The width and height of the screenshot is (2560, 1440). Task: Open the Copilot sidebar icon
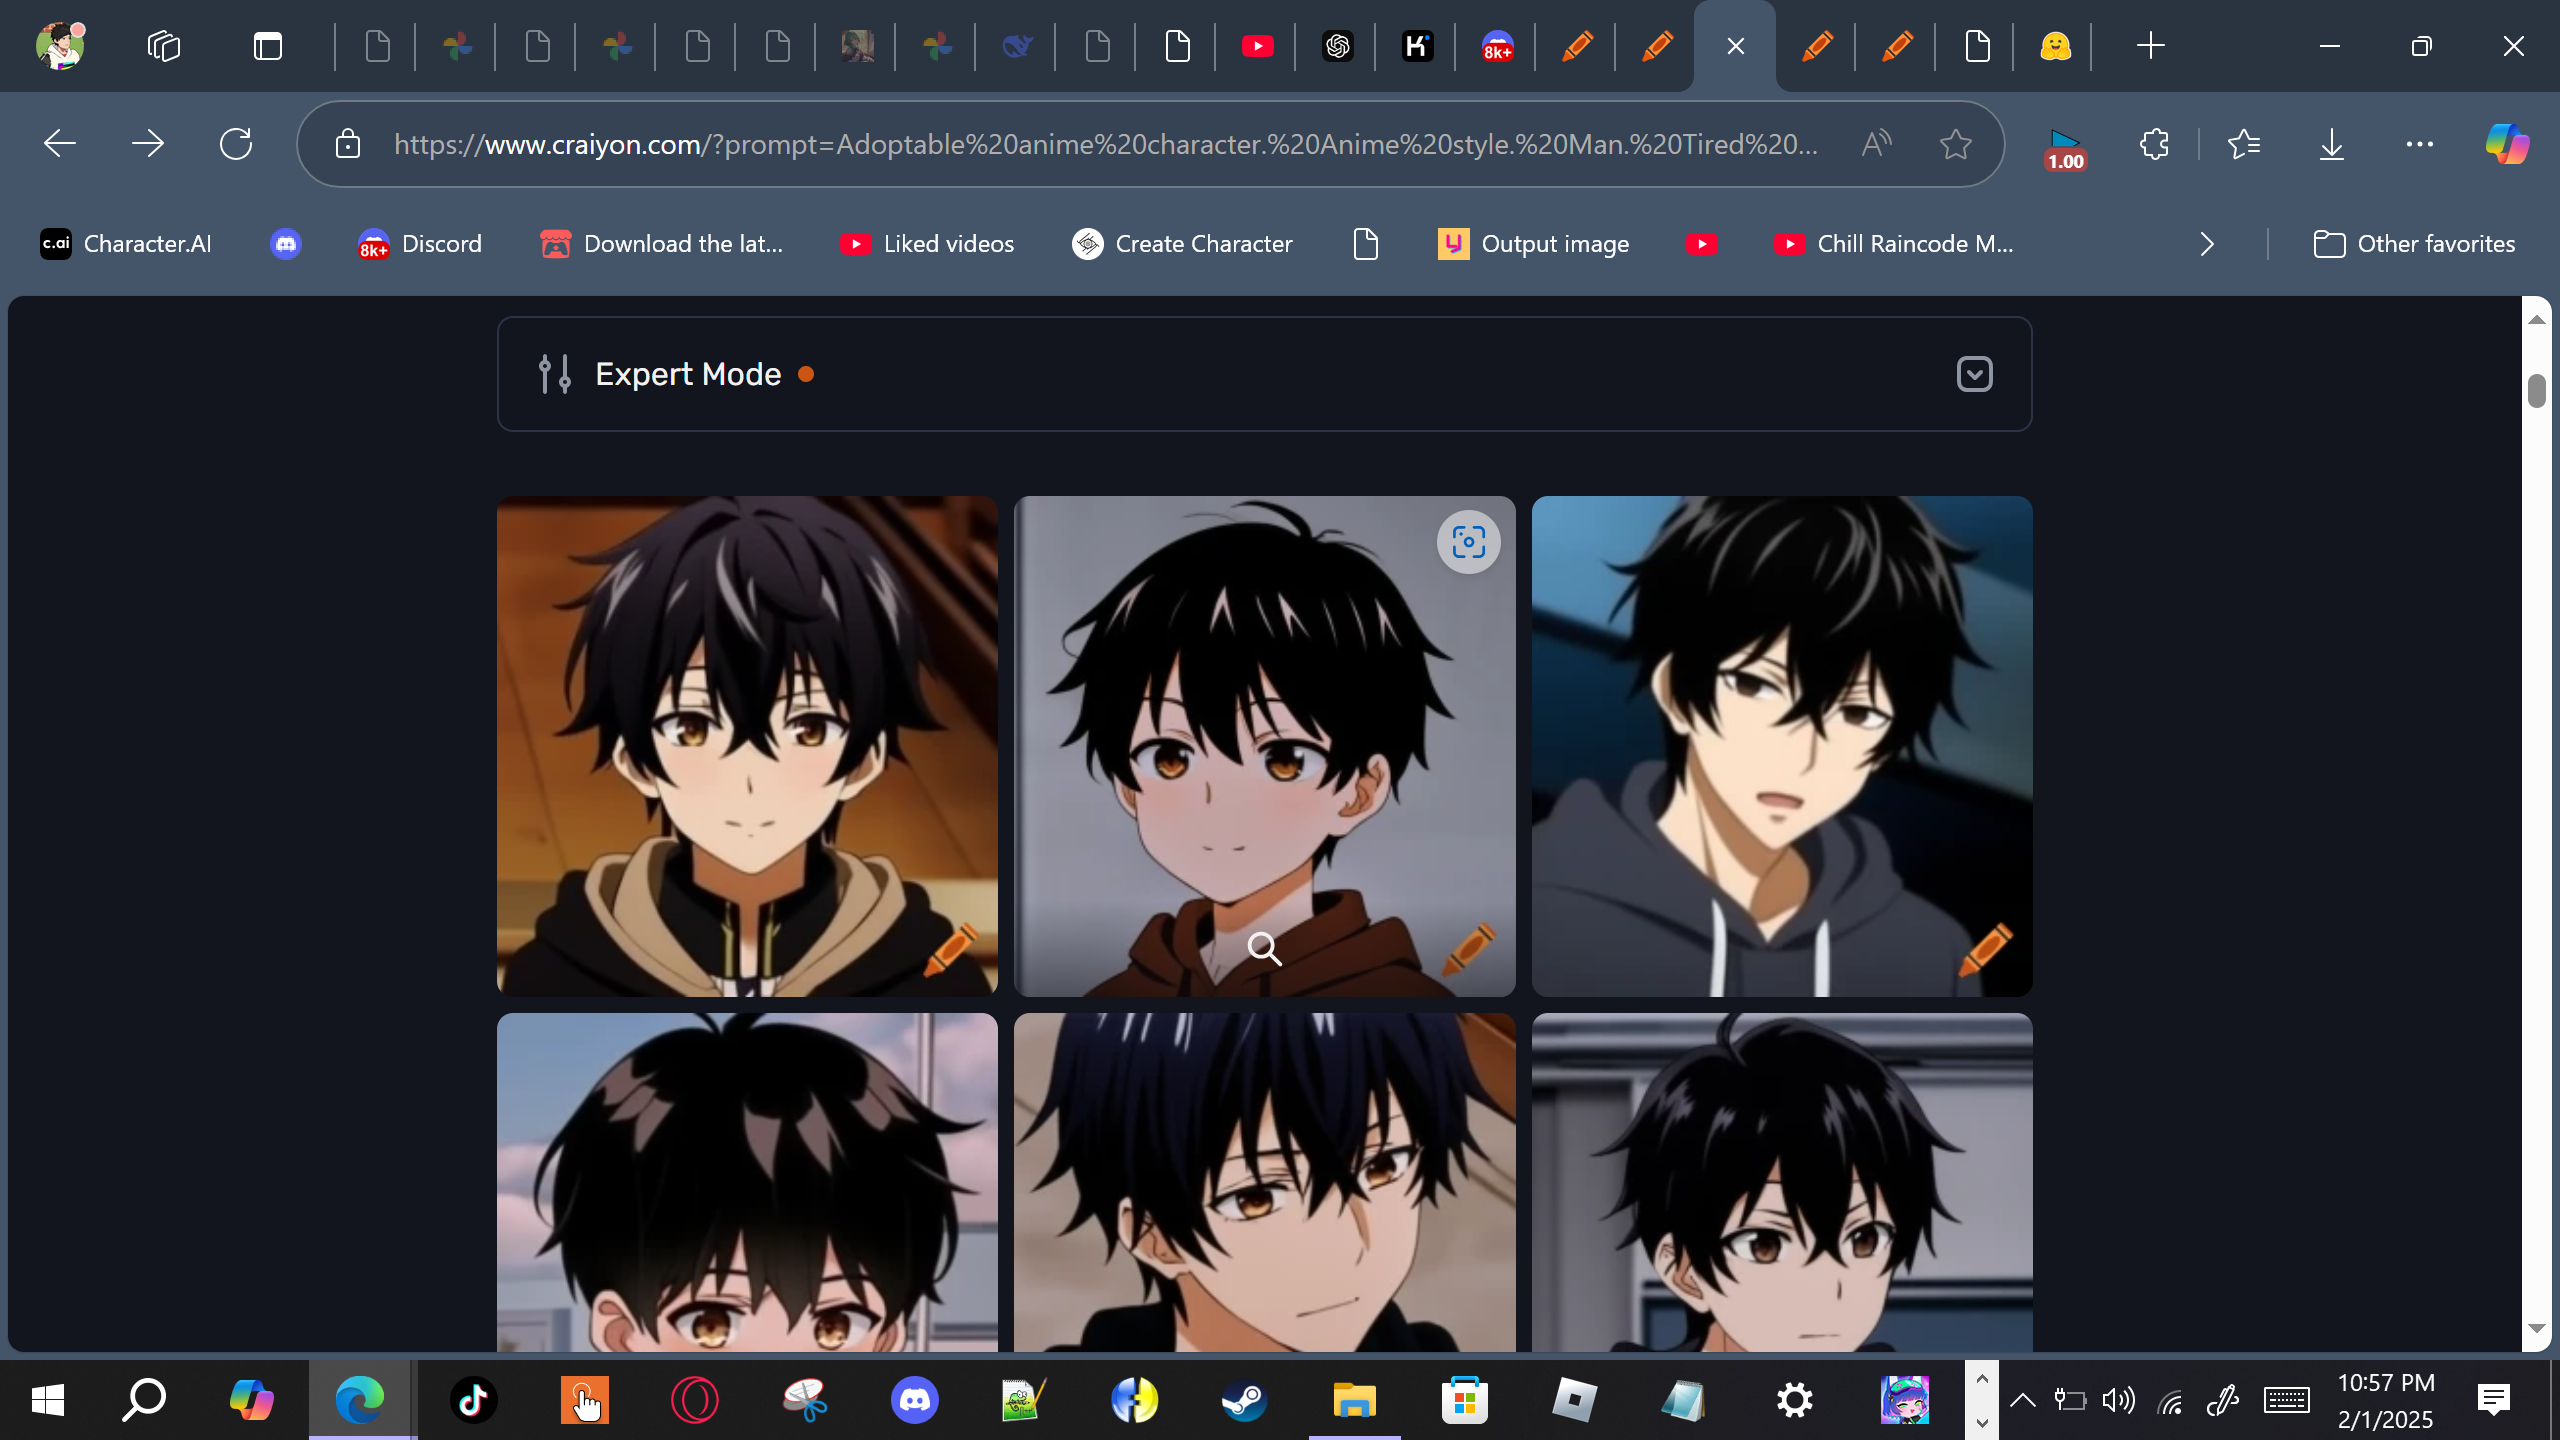[x=2507, y=144]
